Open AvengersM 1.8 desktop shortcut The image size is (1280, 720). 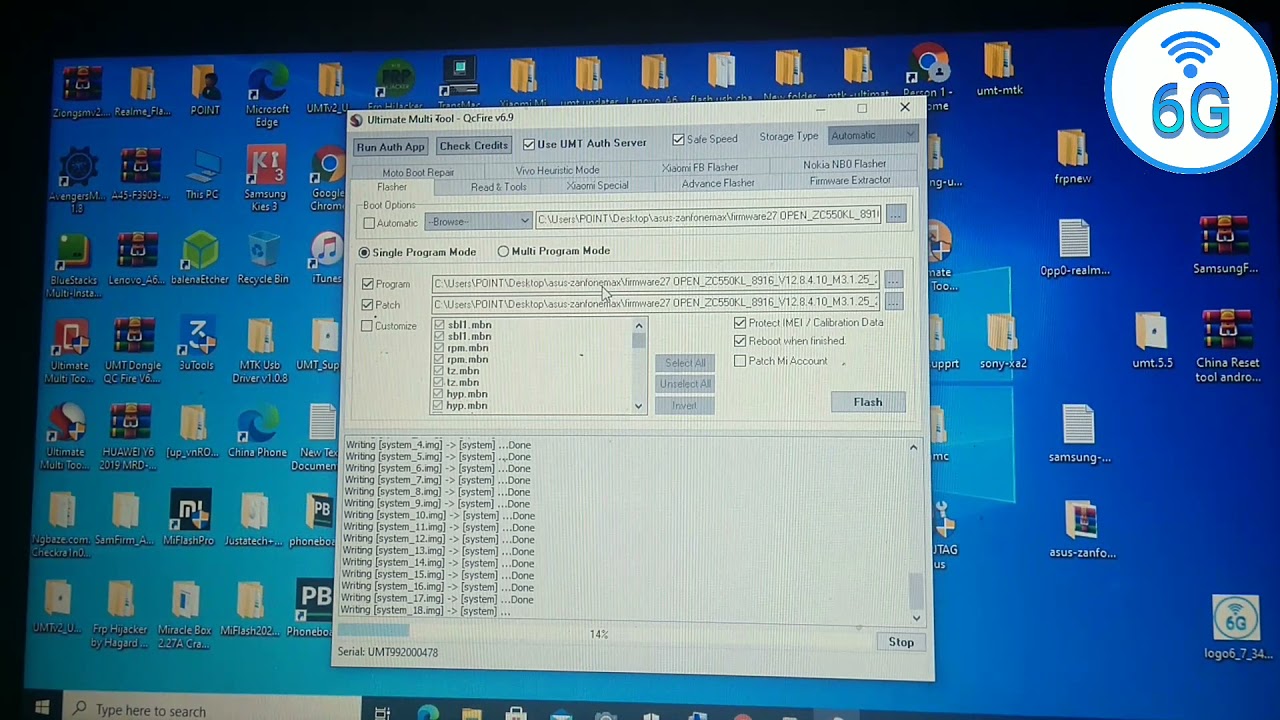pos(76,181)
